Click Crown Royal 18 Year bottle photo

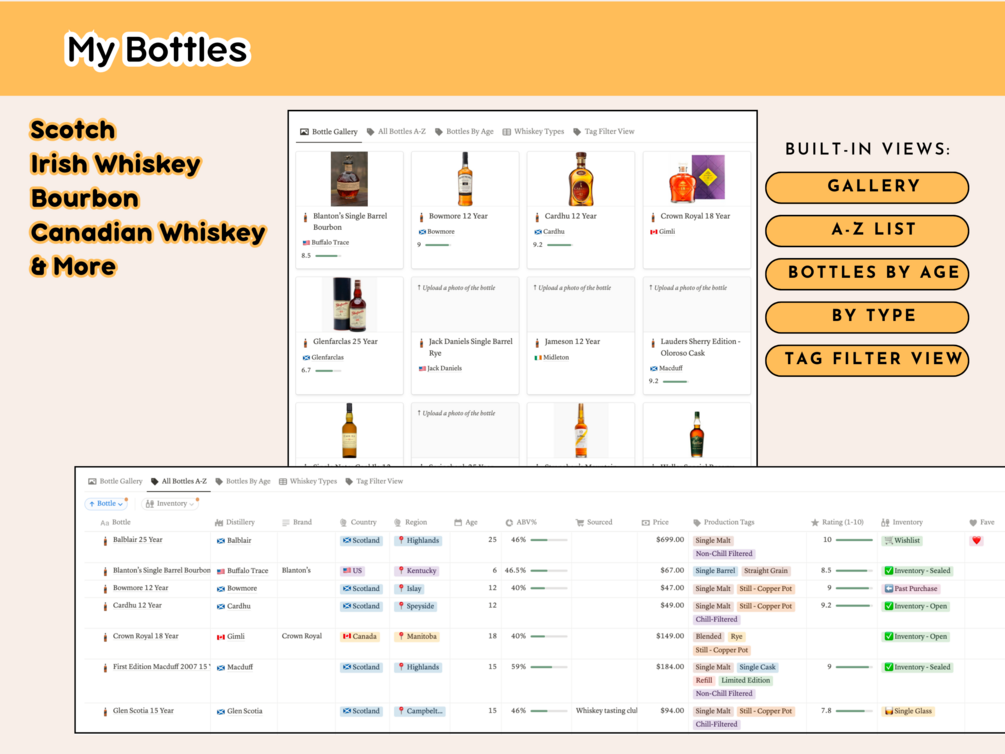(696, 179)
